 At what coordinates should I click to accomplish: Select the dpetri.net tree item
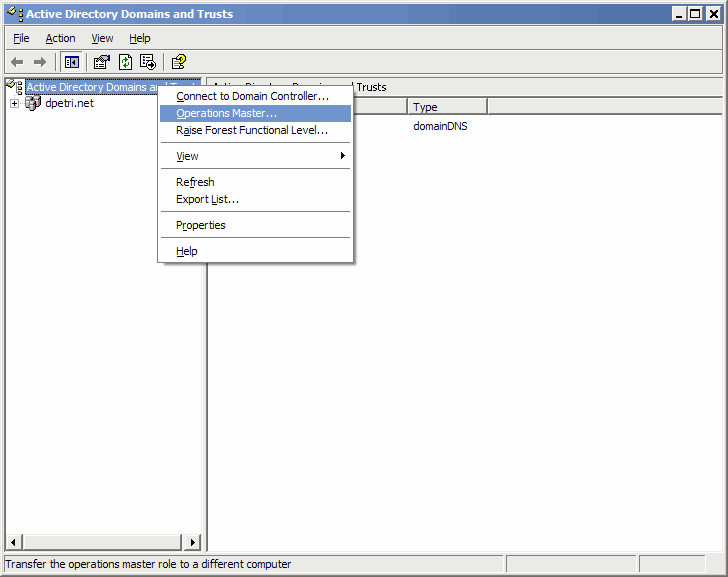[x=70, y=103]
